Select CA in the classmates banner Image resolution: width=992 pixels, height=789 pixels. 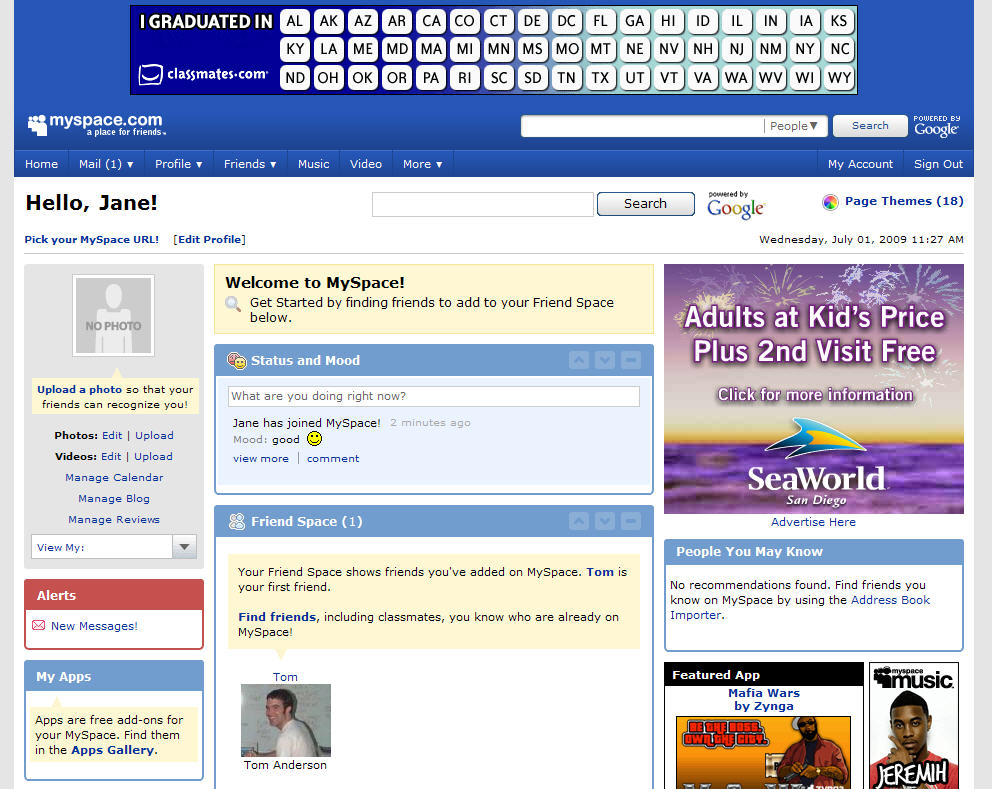click(x=431, y=22)
